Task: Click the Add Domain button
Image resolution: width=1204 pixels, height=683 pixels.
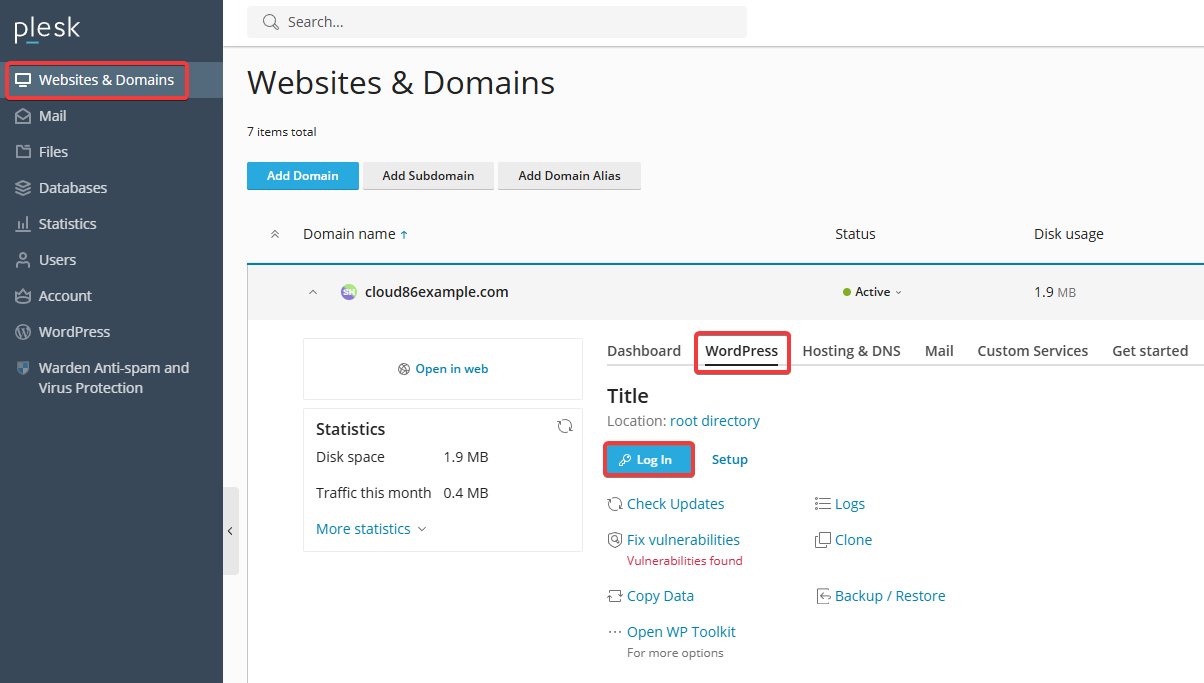Action: [x=303, y=176]
